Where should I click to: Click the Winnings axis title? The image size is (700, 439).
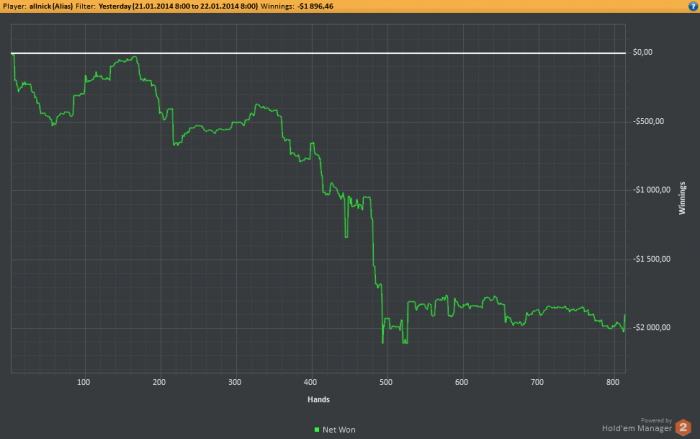[x=682, y=198]
